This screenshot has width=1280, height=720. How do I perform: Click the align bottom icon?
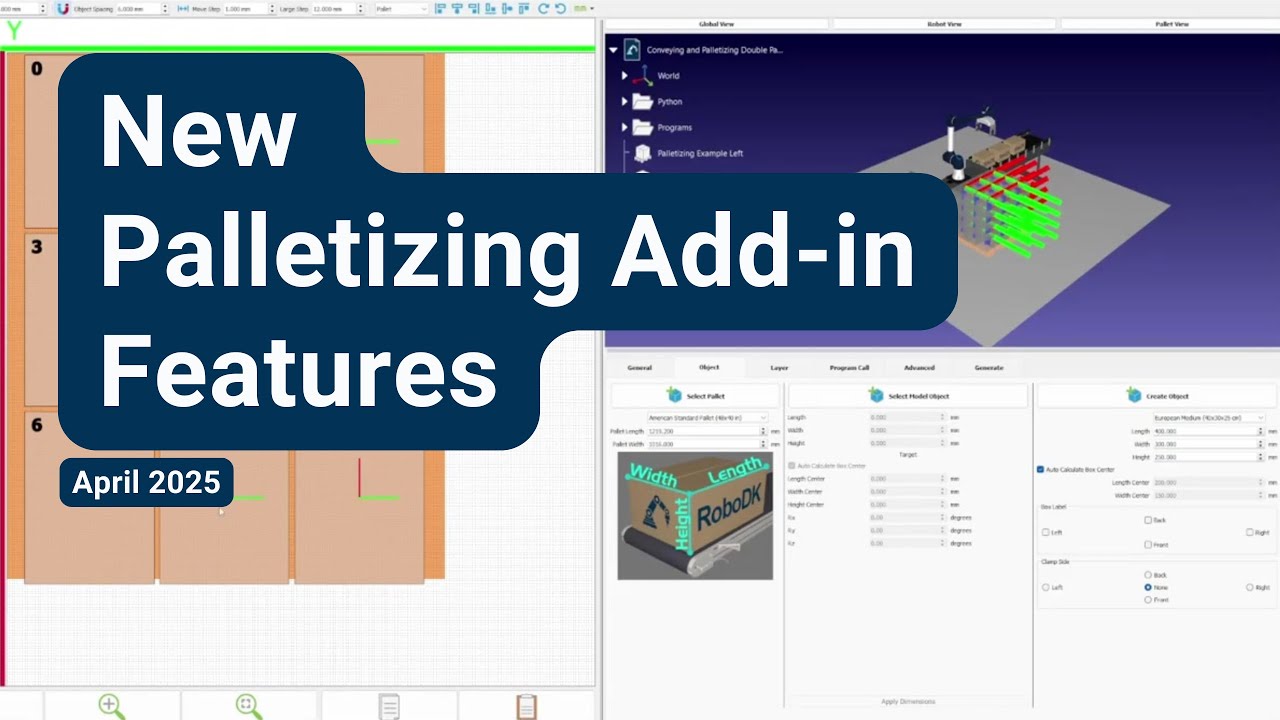pyautogui.click(x=490, y=8)
